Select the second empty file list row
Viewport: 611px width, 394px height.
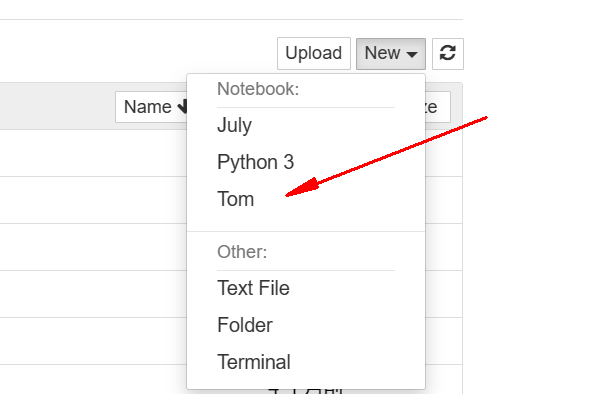tap(94, 200)
